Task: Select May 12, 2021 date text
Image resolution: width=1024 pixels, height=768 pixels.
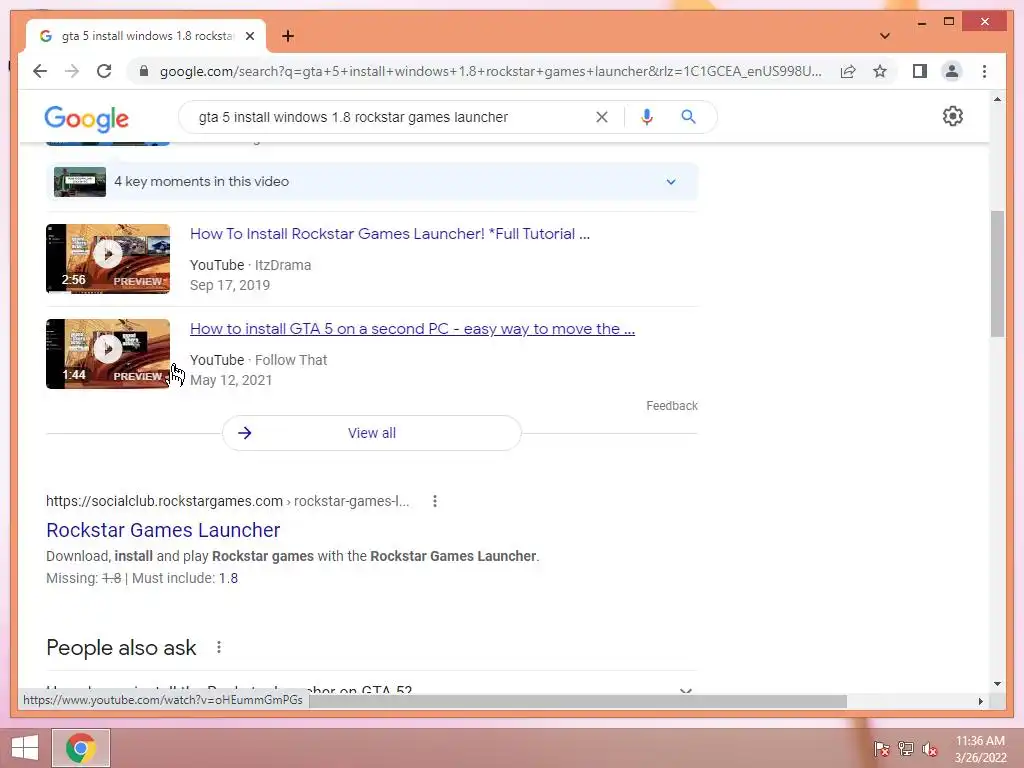Action: click(231, 380)
